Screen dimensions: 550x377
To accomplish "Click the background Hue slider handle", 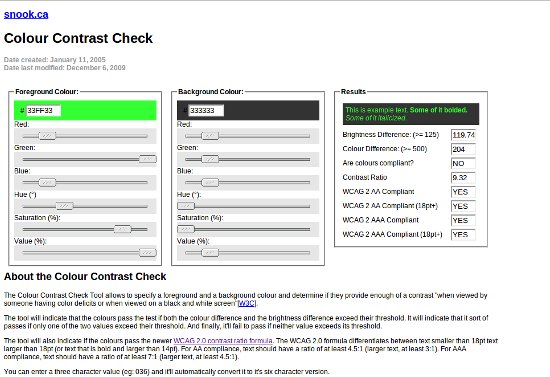I will click(x=186, y=206).
